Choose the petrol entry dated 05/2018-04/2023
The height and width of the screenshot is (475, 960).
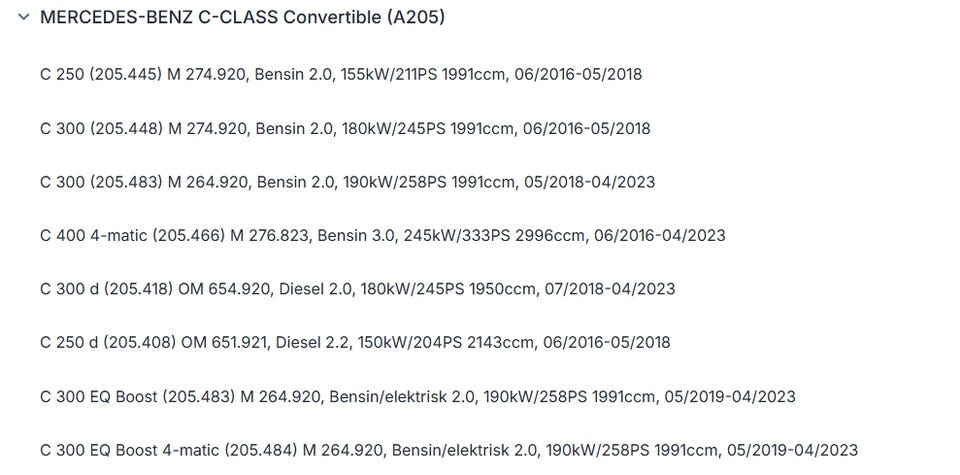point(348,182)
